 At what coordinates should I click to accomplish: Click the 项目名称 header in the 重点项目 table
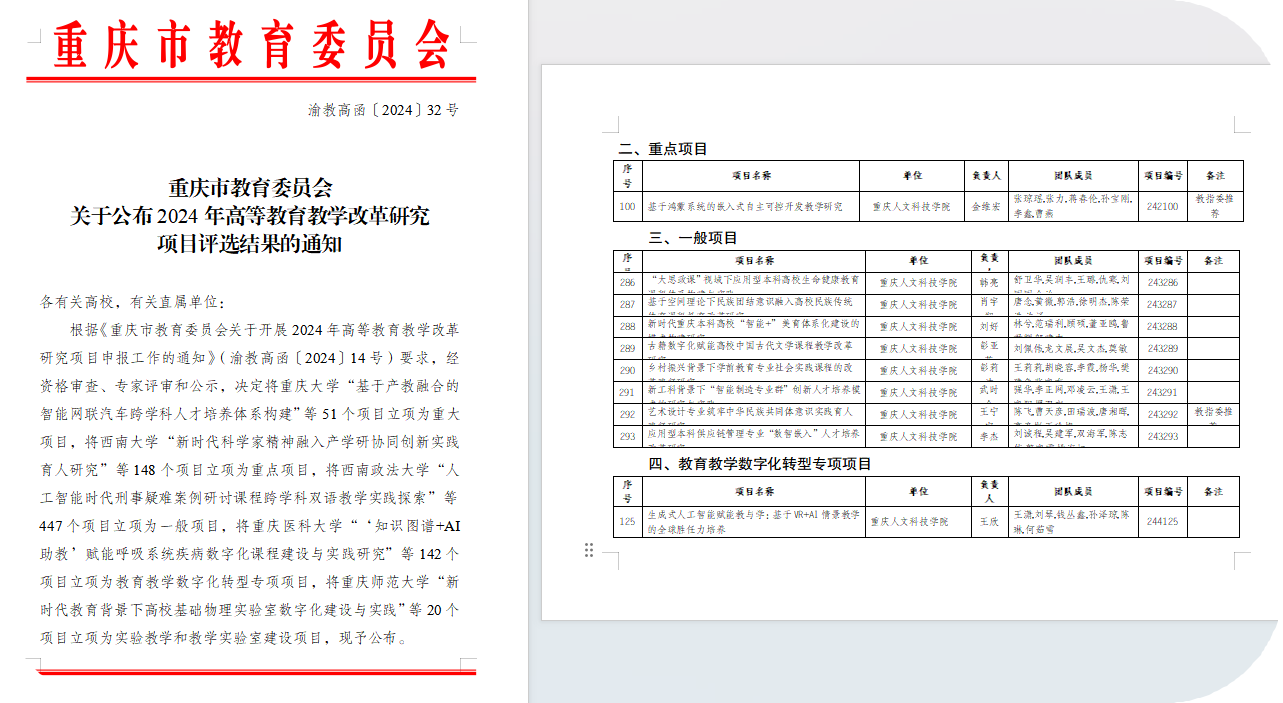[751, 176]
